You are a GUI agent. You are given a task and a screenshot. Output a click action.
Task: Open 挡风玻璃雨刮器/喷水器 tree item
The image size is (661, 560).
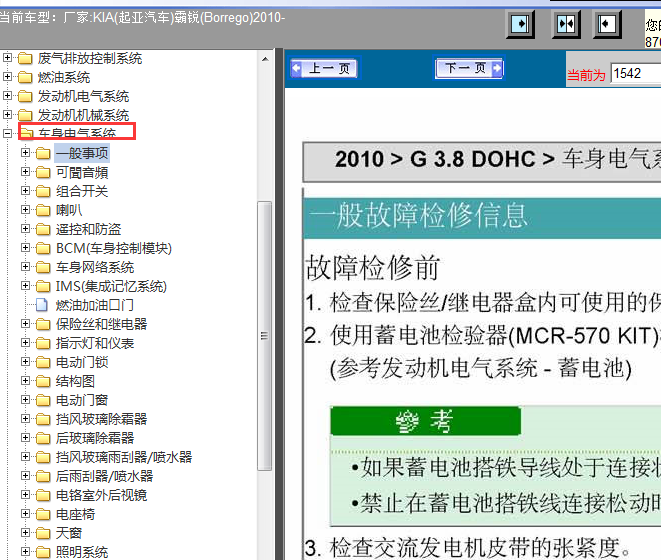(x=124, y=457)
